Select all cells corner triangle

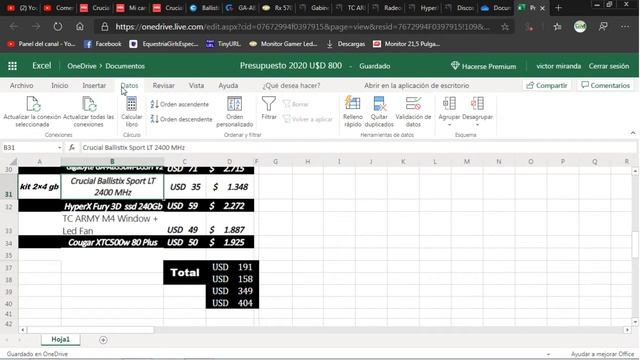(x=13, y=162)
